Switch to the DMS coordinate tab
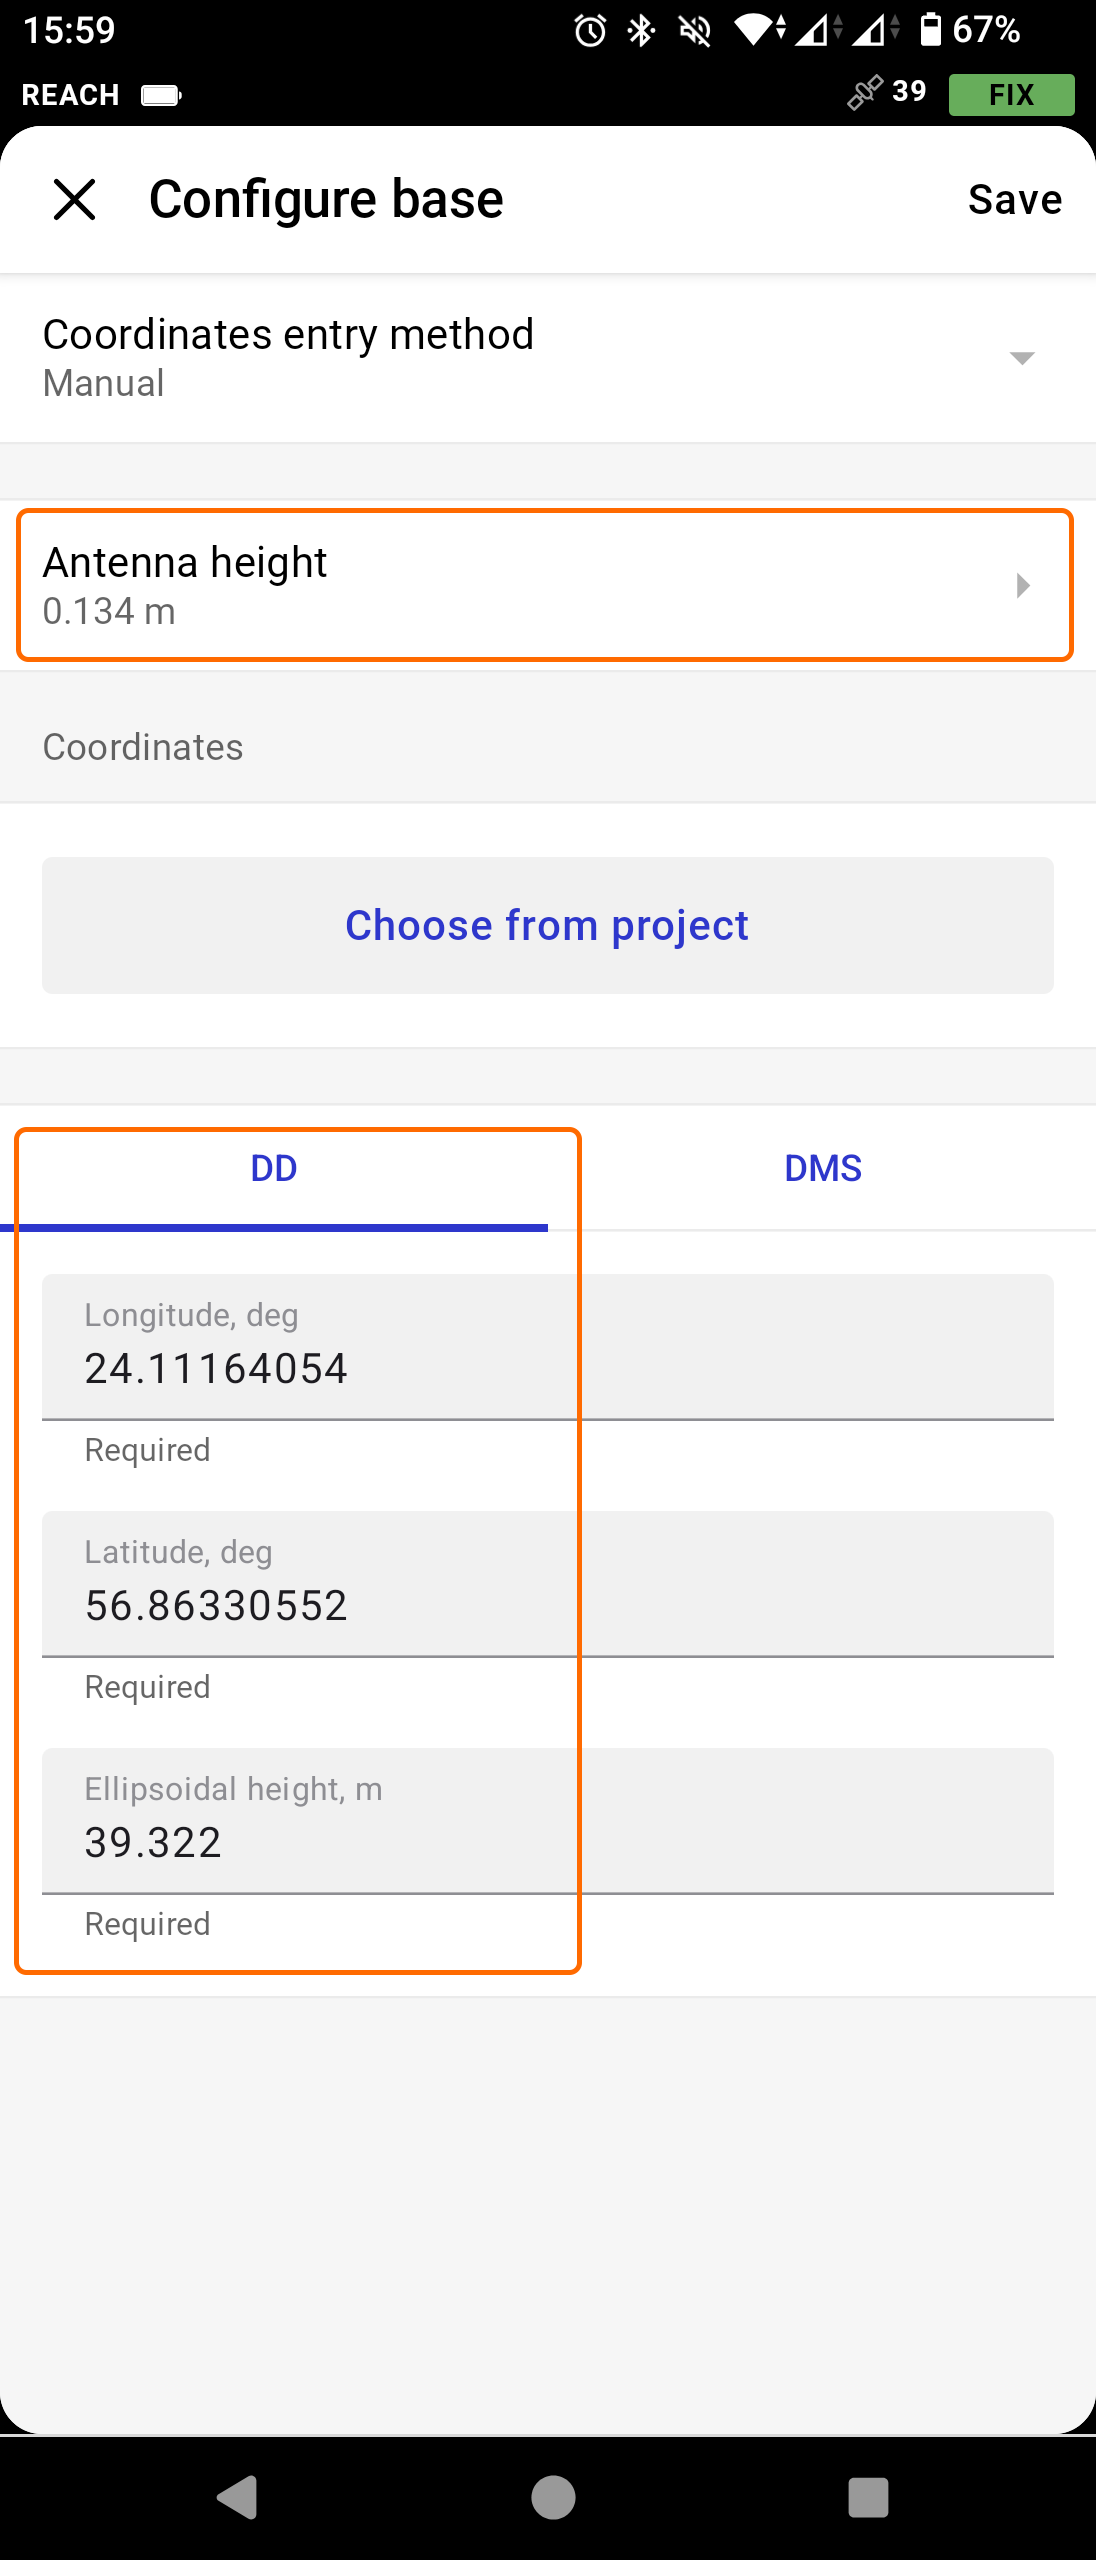Image resolution: width=1096 pixels, height=2560 pixels. coord(822,1168)
